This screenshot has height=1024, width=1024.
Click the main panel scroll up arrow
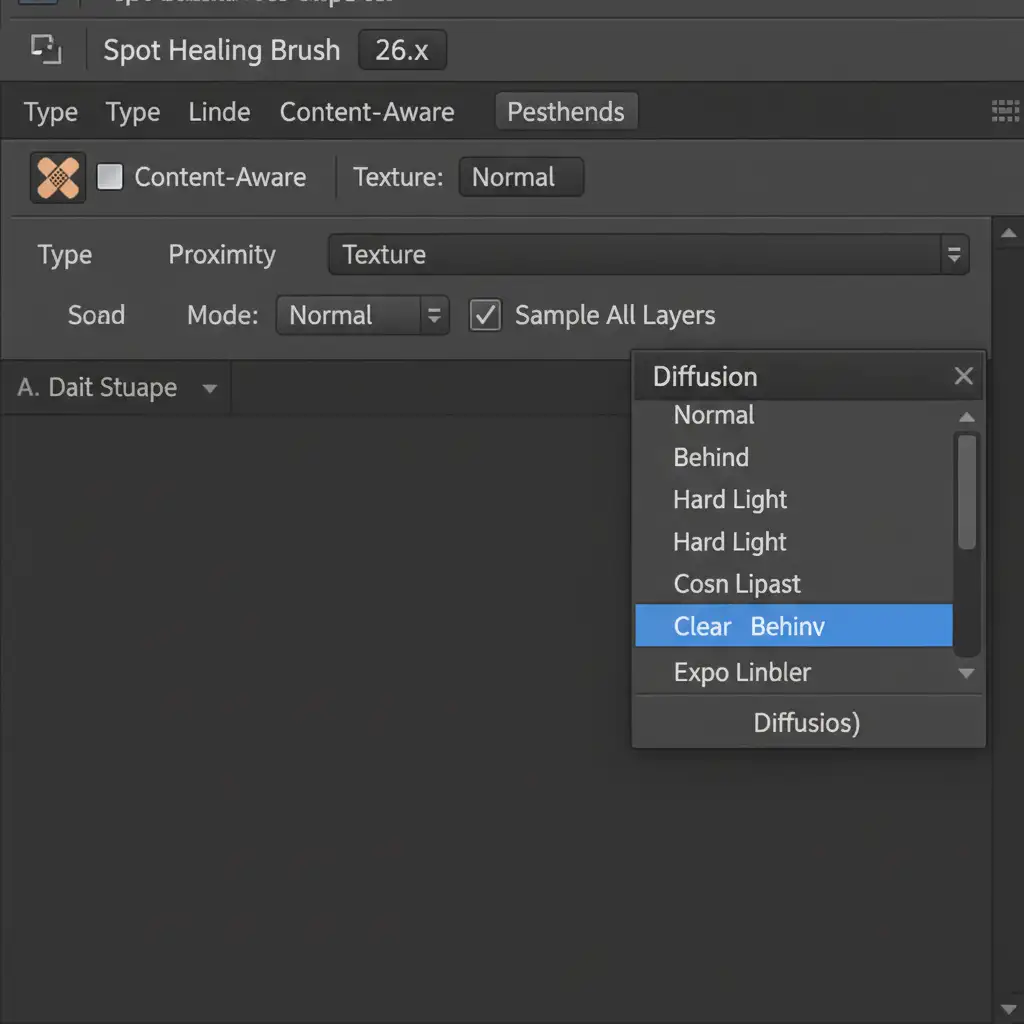pos(1008,234)
